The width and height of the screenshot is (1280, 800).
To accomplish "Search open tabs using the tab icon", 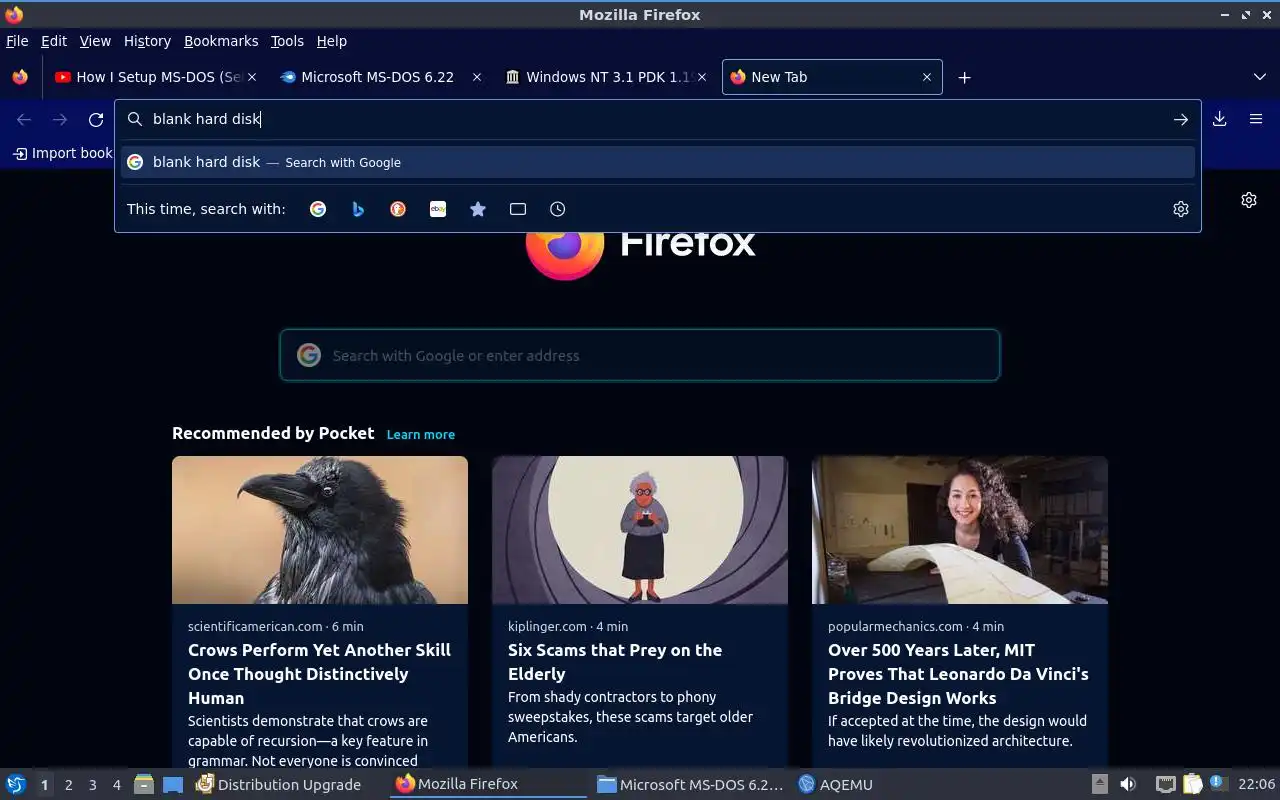I will (518, 209).
